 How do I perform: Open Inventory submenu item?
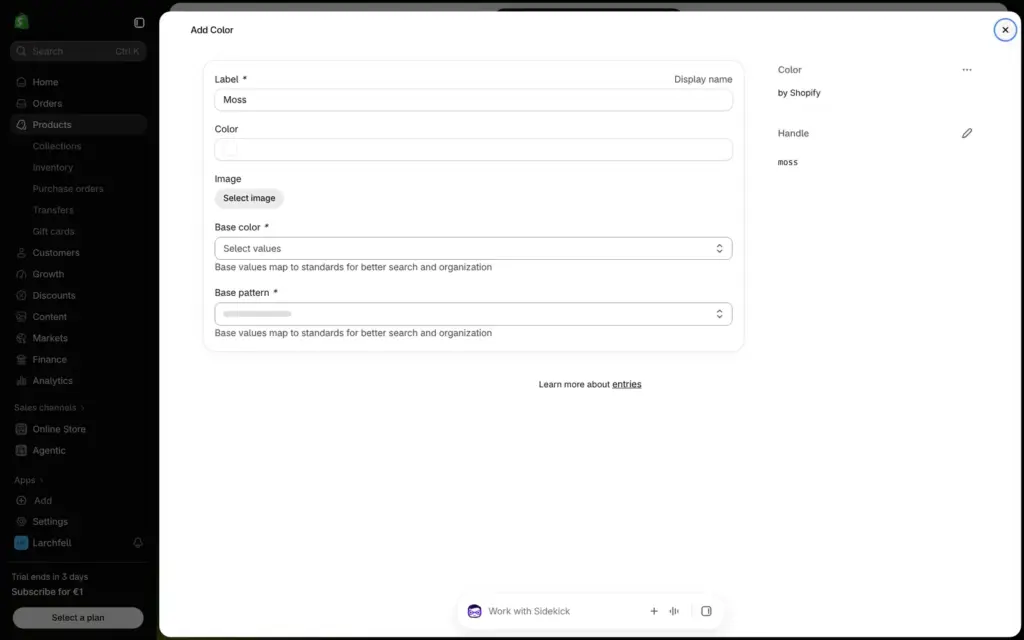tap(53, 167)
